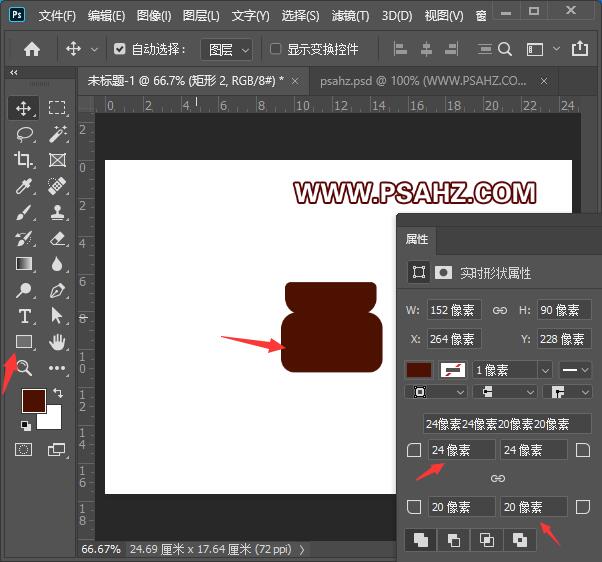Select the History Brush tool
Viewport: 602px width, 562px height.
pos(24,238)
